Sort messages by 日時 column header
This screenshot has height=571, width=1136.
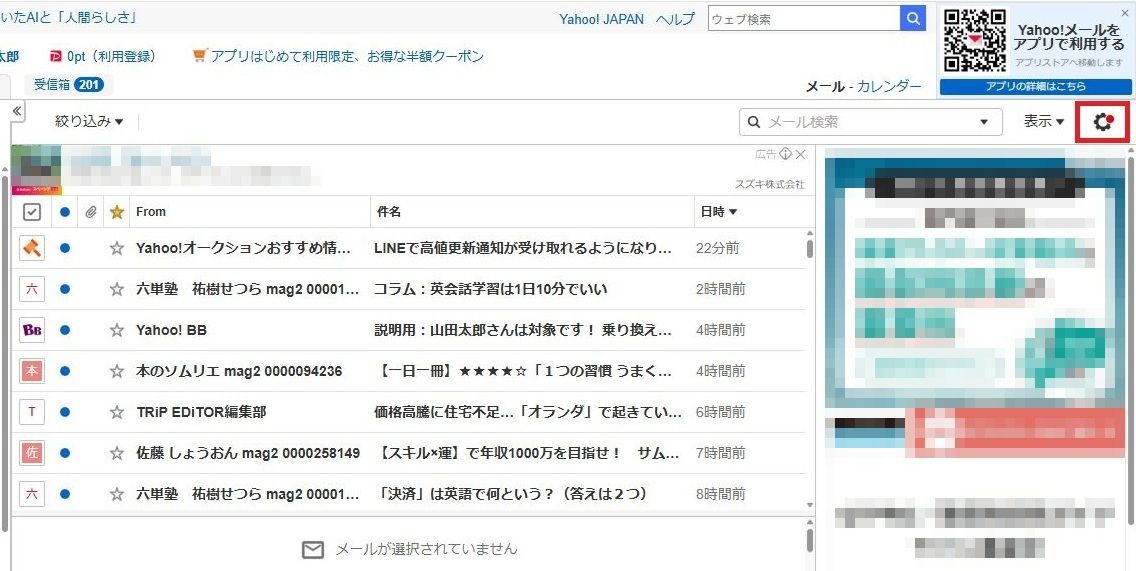click(x=718, y=212)
